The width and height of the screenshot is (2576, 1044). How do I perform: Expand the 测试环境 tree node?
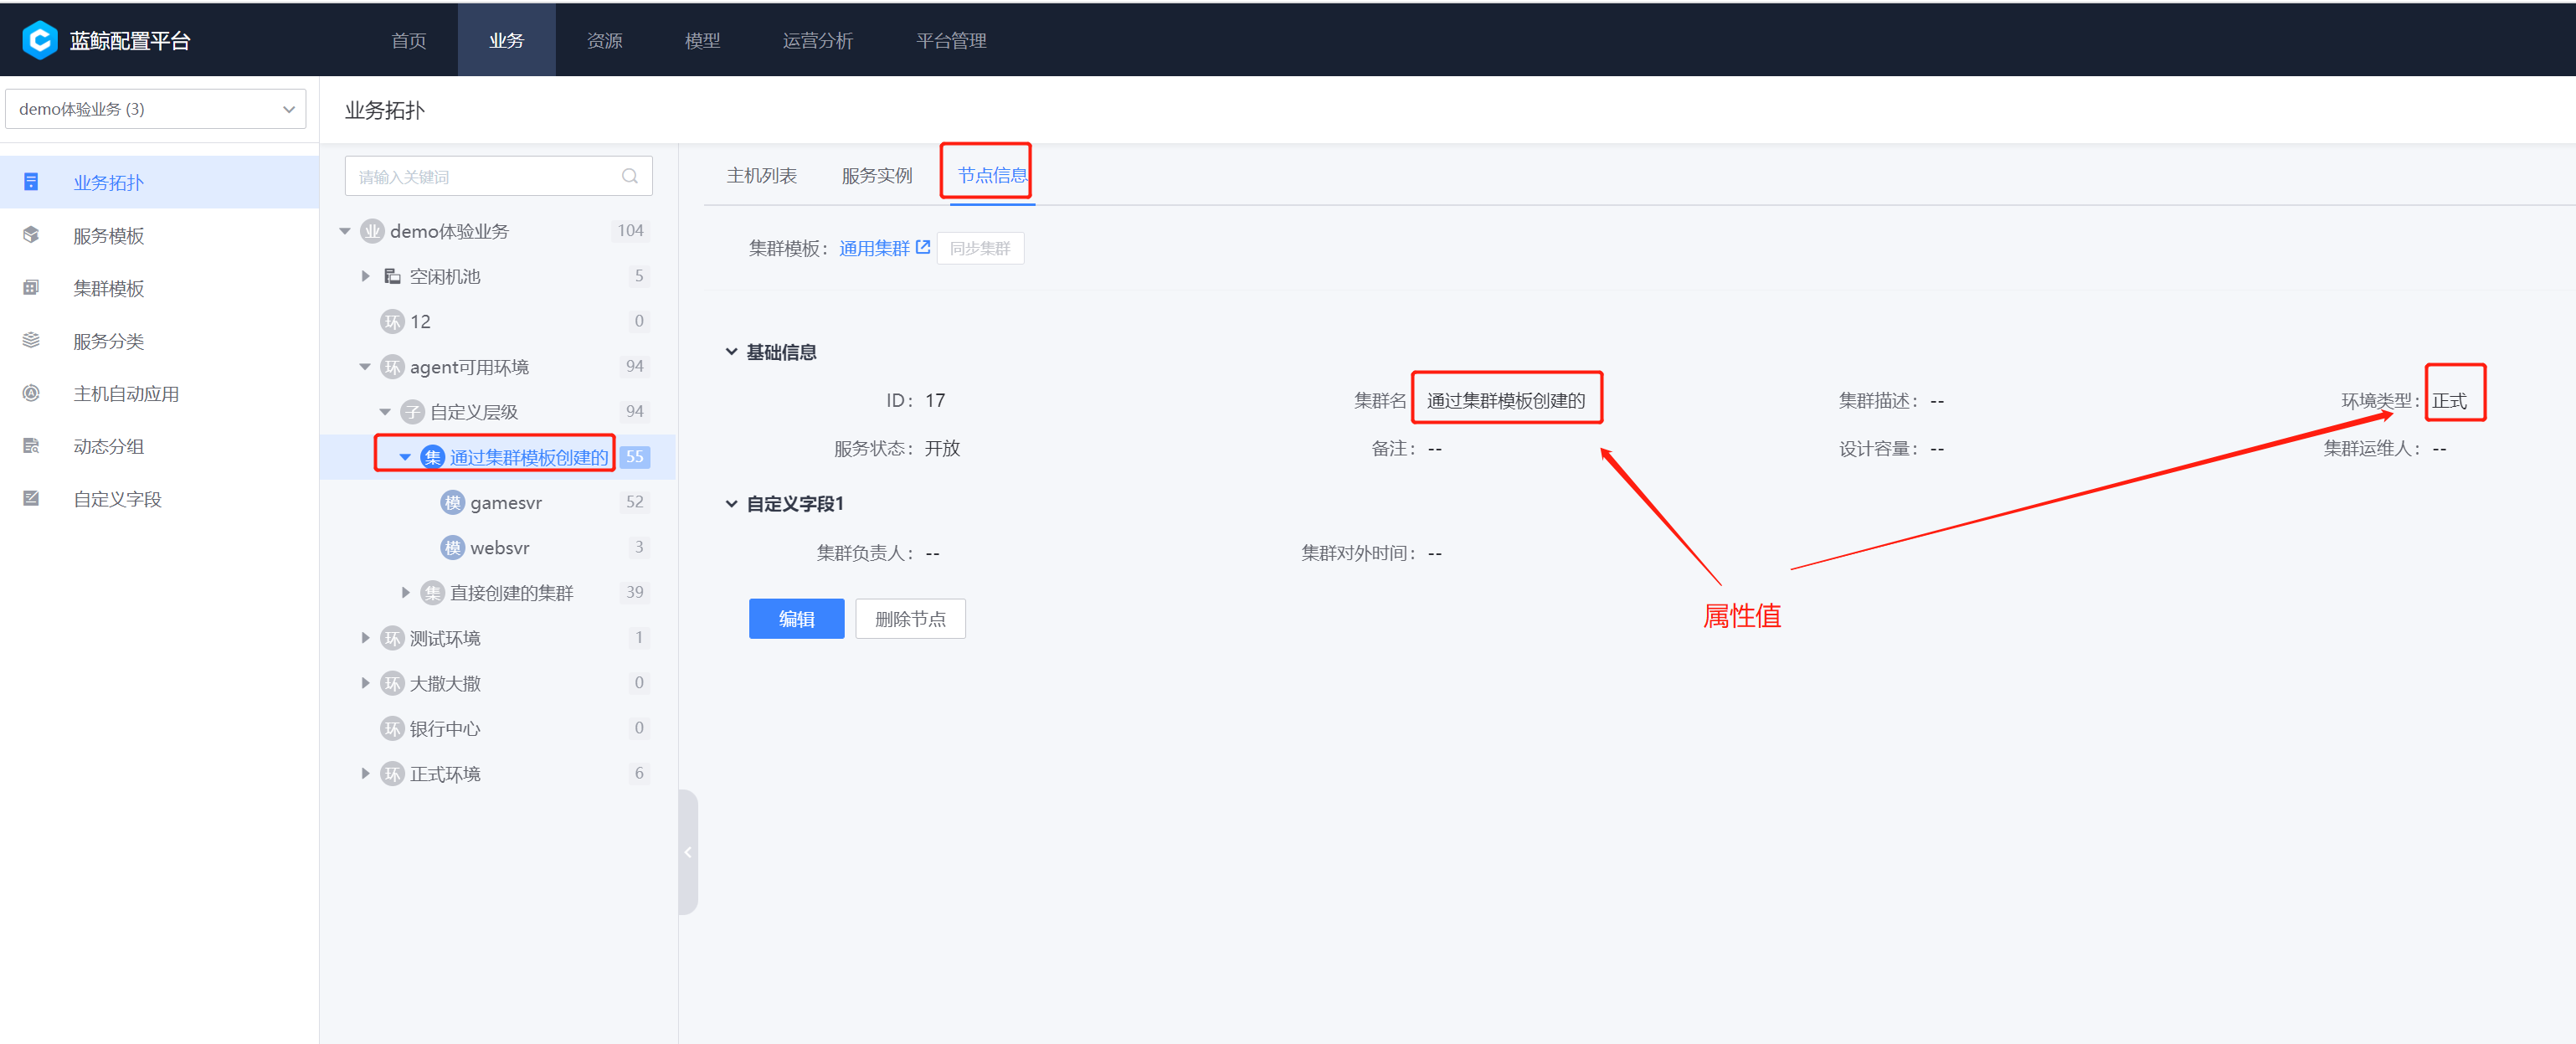[x=364, y=637]
